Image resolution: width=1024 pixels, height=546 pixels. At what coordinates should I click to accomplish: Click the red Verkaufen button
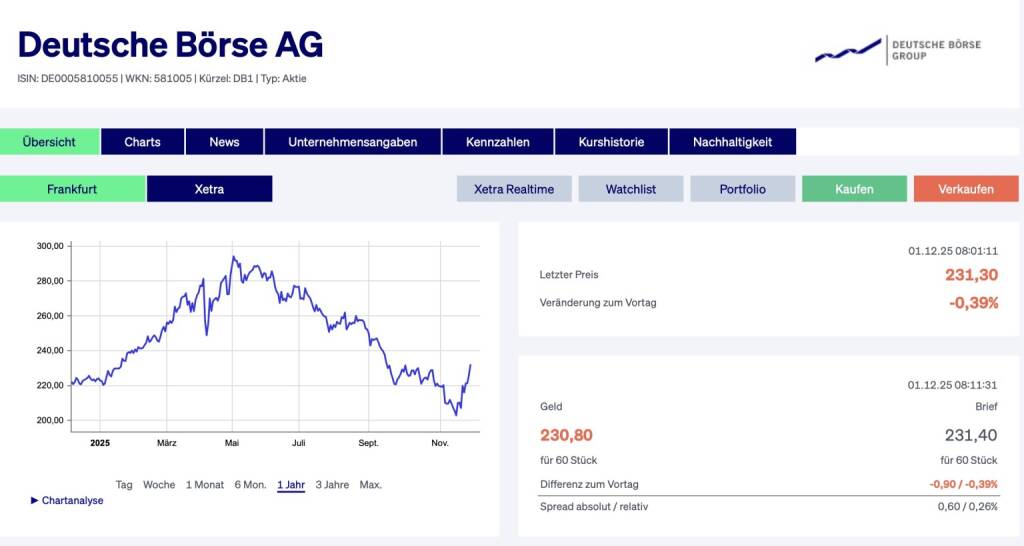(x=965, y=189)
